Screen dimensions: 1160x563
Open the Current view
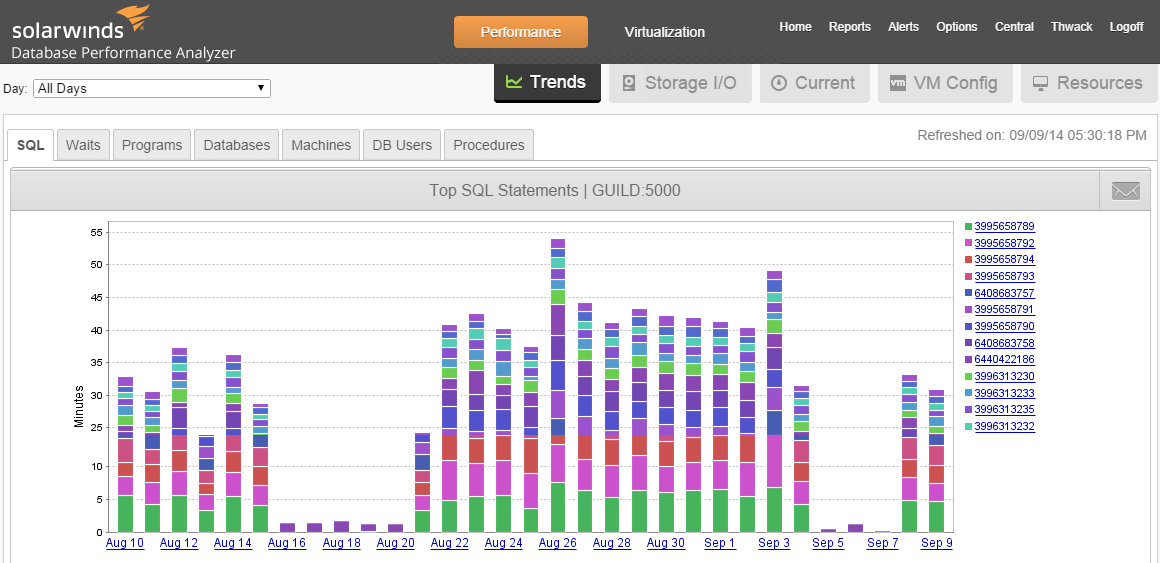point(813,83)
